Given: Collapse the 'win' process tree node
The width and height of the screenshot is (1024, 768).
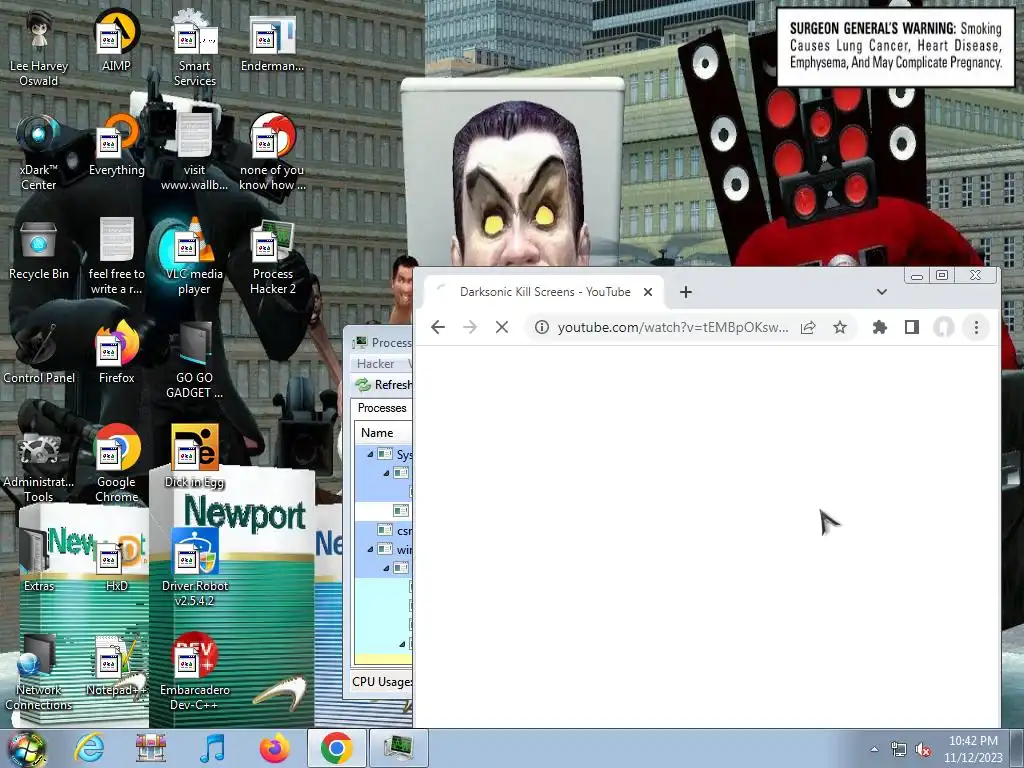Looking at the screenshot, I should [x=370, y=550].
